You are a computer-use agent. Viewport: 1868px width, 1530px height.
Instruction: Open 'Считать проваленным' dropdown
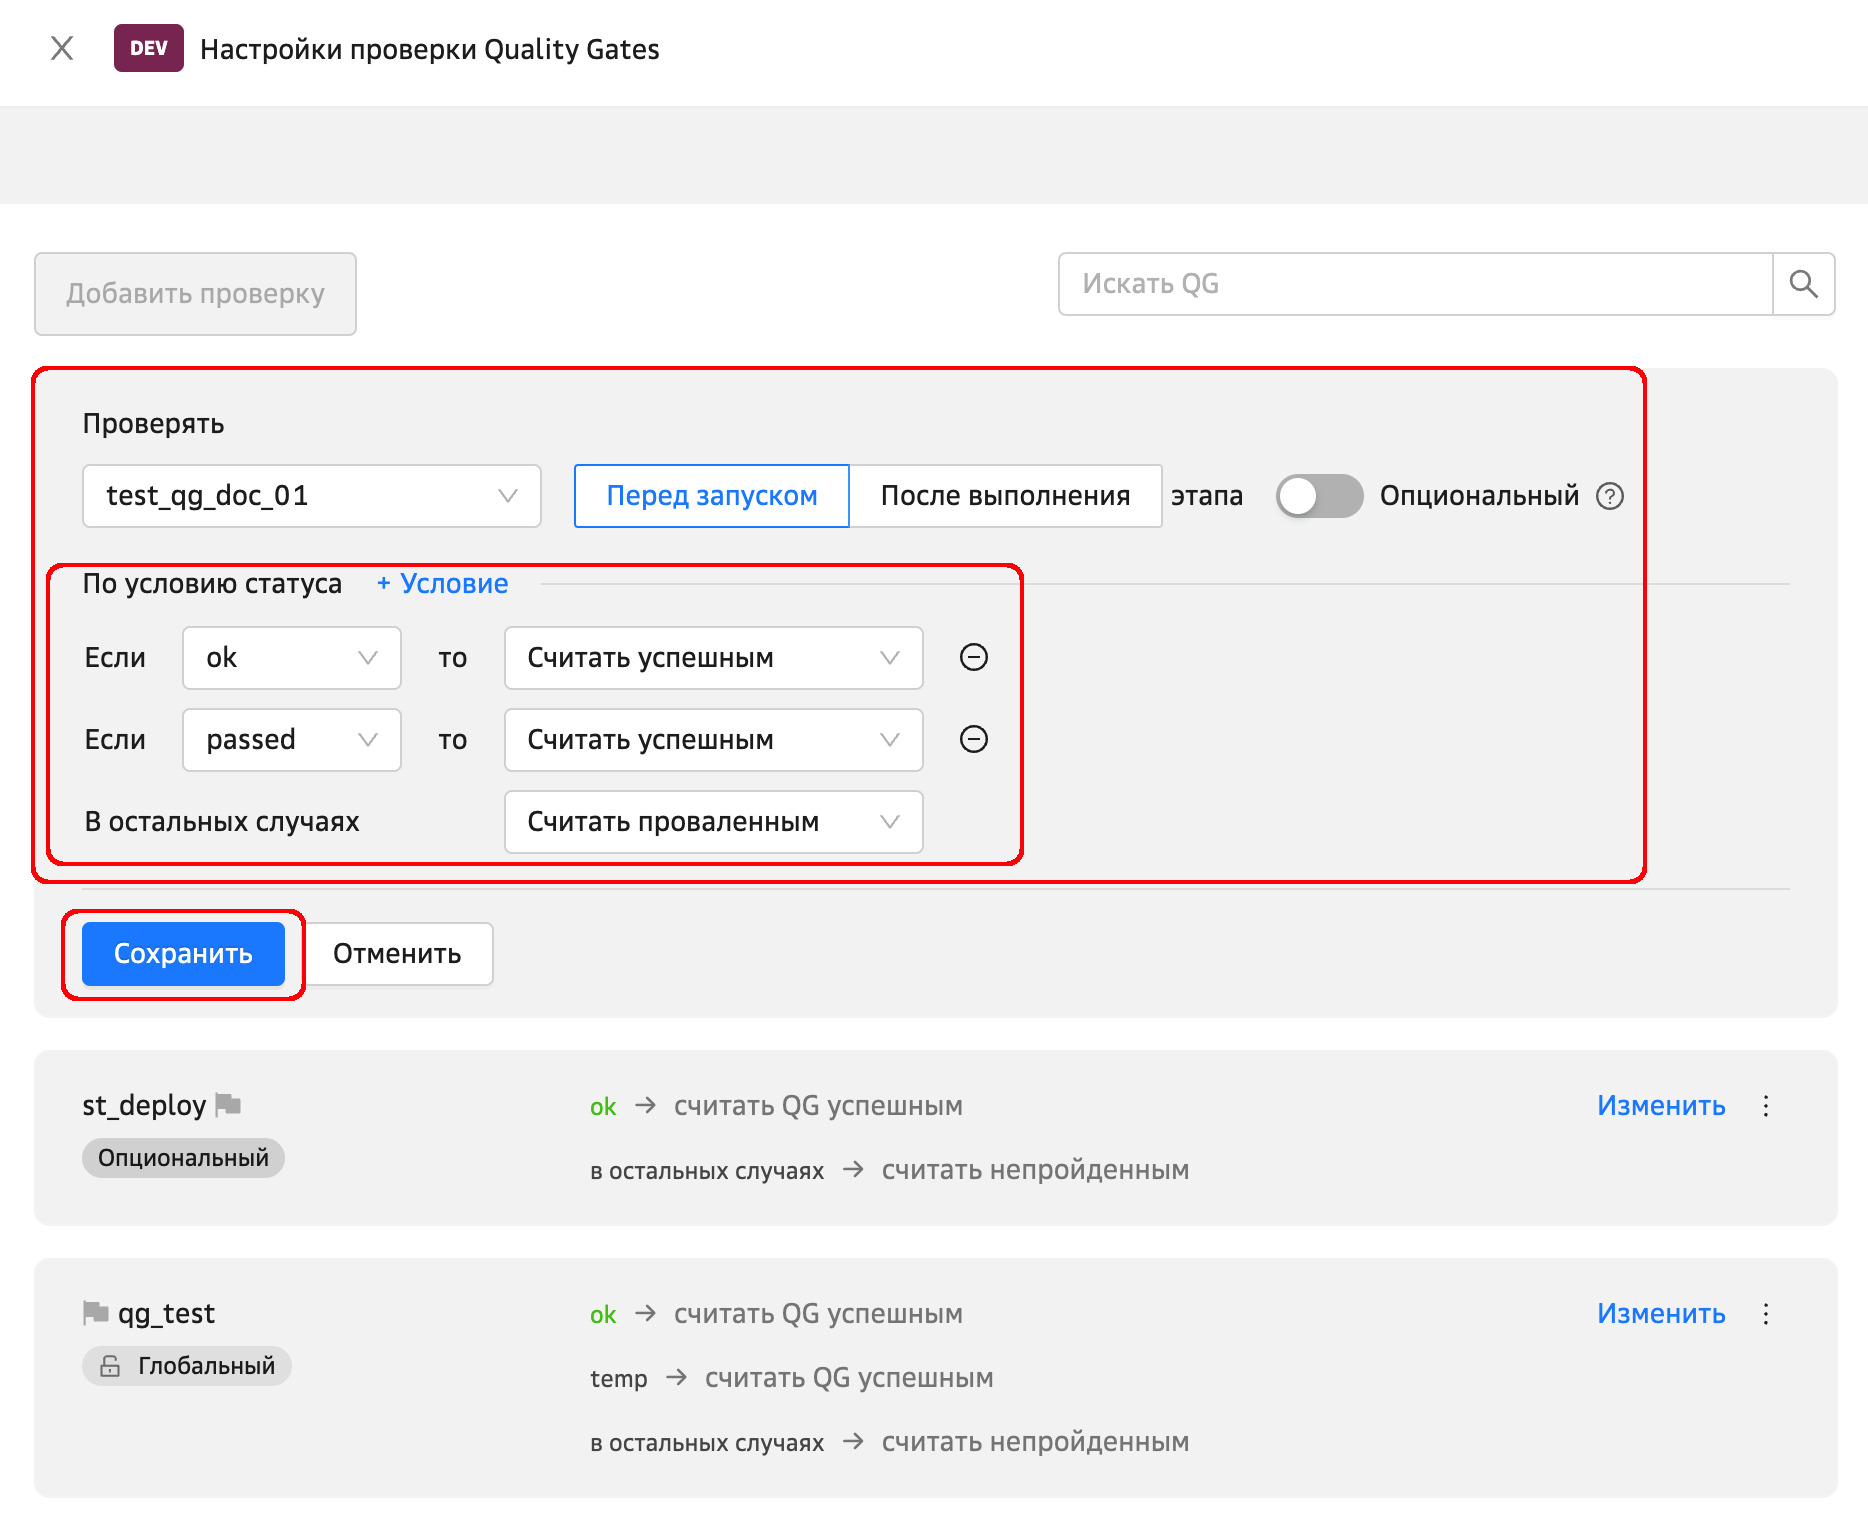click(x=712, y=822)
